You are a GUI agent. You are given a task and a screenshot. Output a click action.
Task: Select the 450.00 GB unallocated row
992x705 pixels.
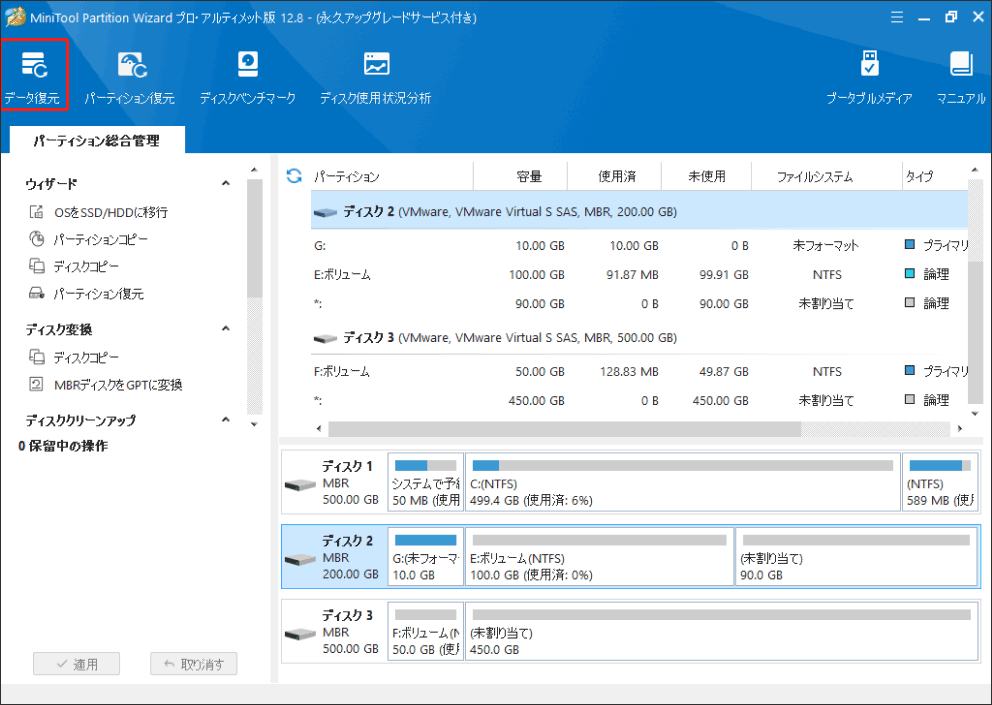click(x=639, y=401)
